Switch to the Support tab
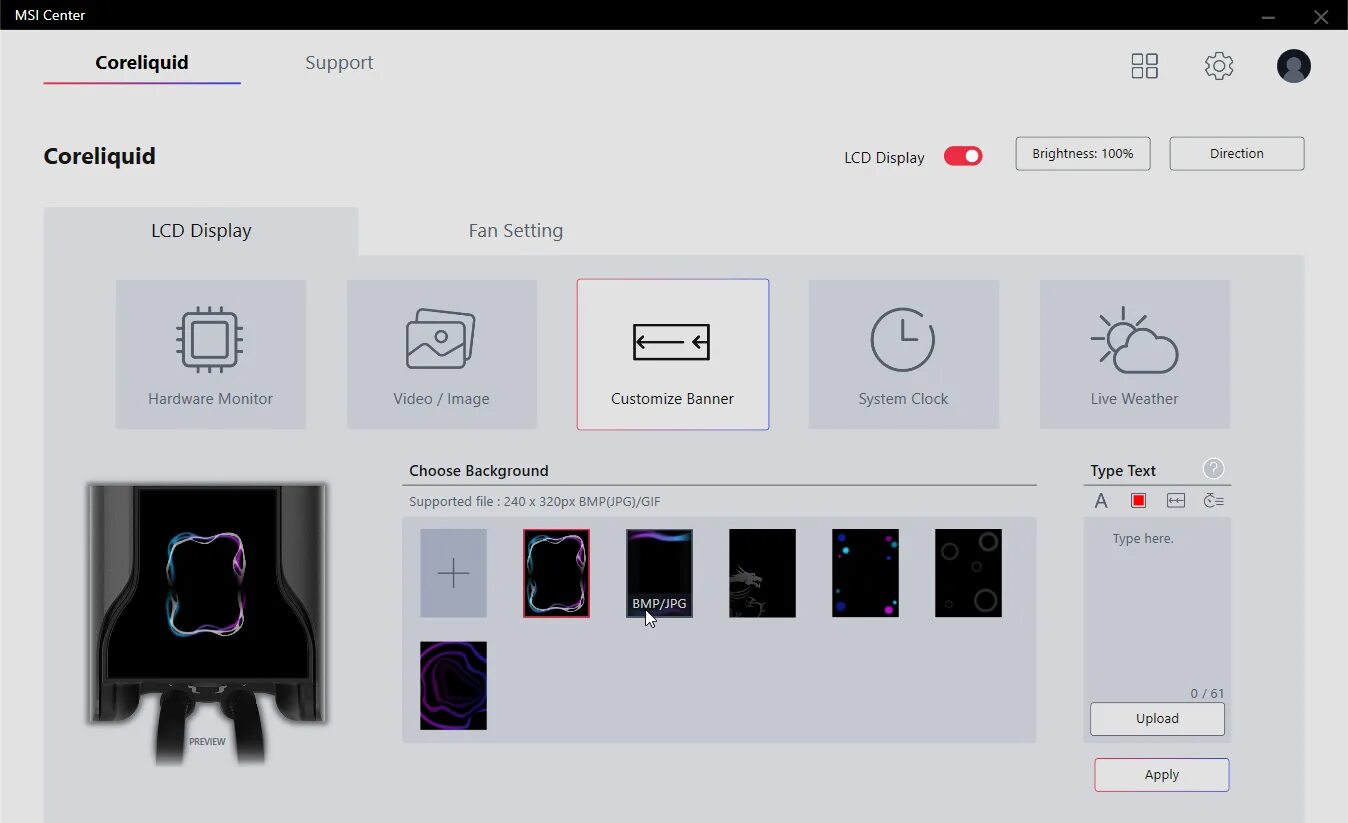Viewport: 1348px width, 823px height. click(x=339, y=63)
